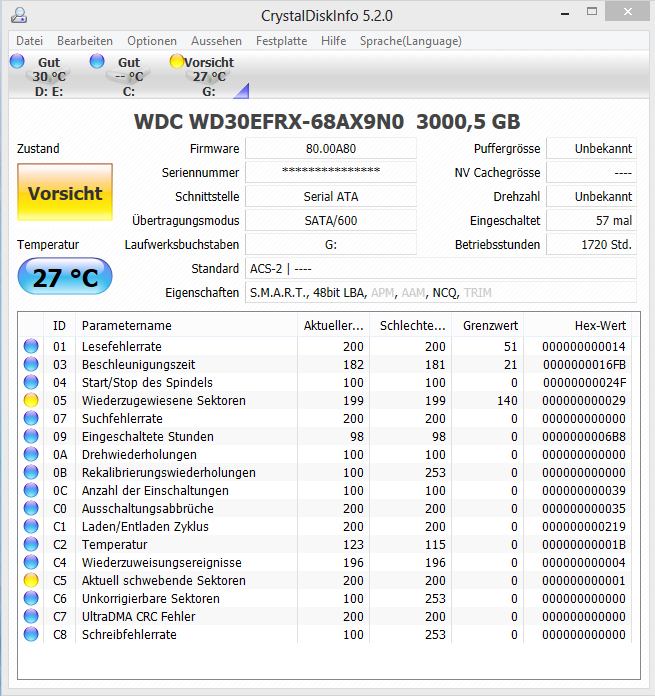This screenshot has width=655, height=696.
Task: Click the status icon for Ausschaltungsabbrüche
Action: coord(31,508)
